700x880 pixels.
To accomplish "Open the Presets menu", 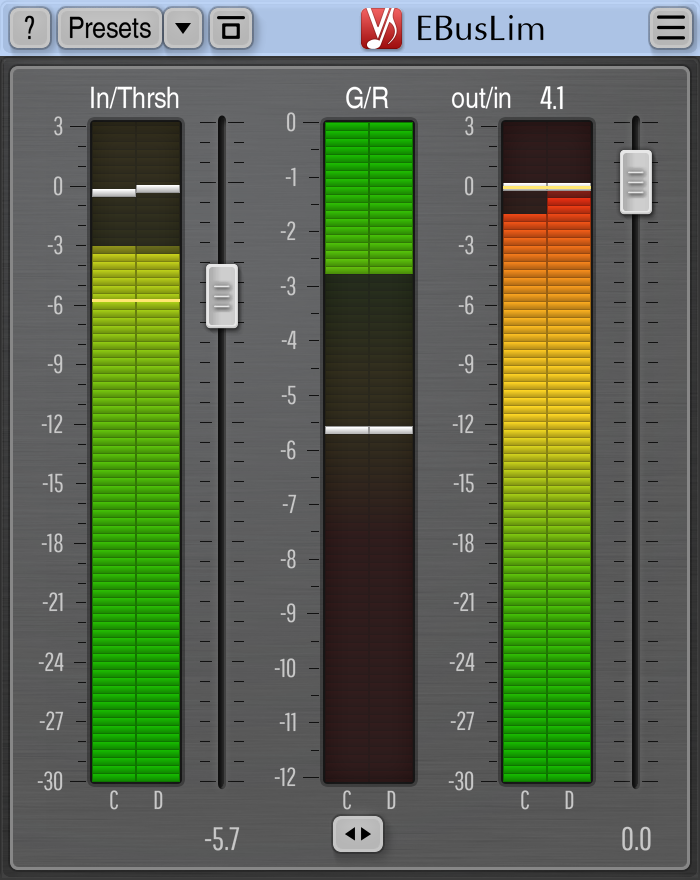I will click(109, 28).
